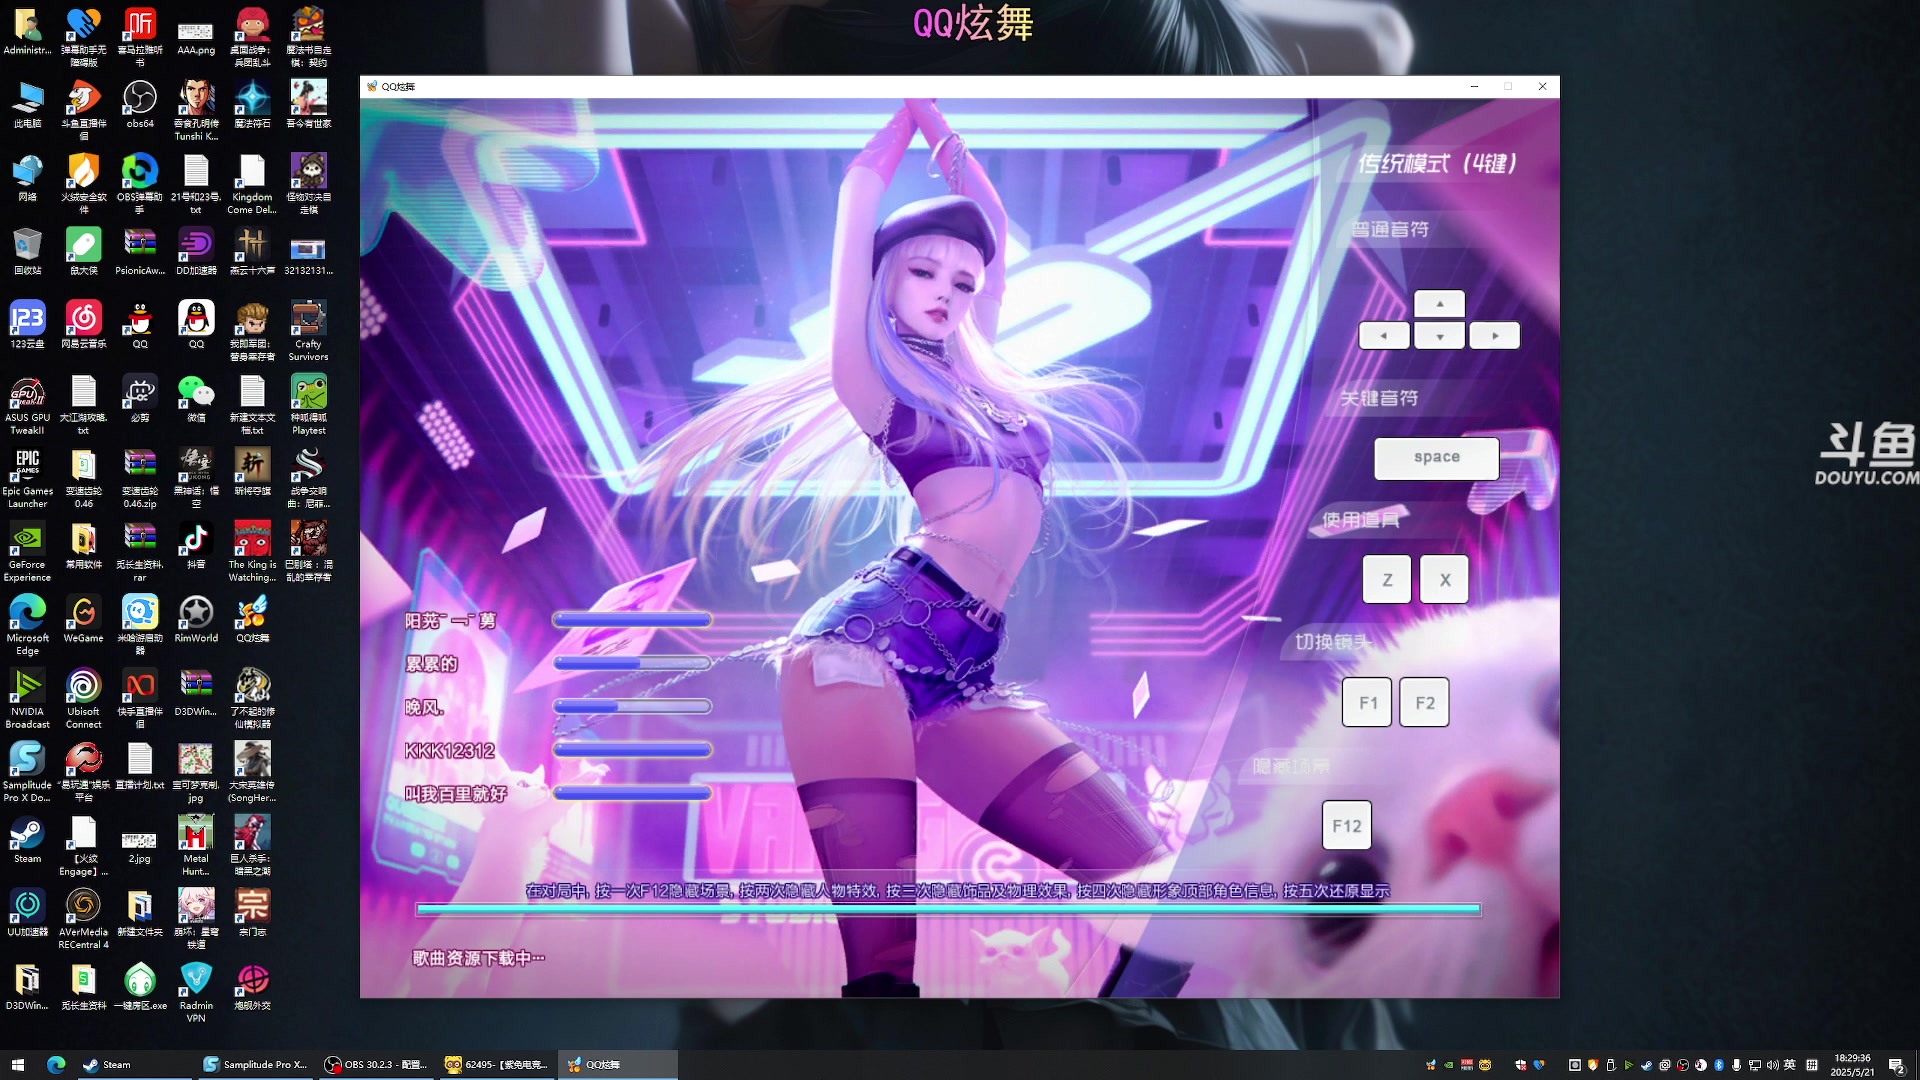The image size is (1920, 1080).
Task: Select the Epic Games Launcher icon
Action: [27, 477]
